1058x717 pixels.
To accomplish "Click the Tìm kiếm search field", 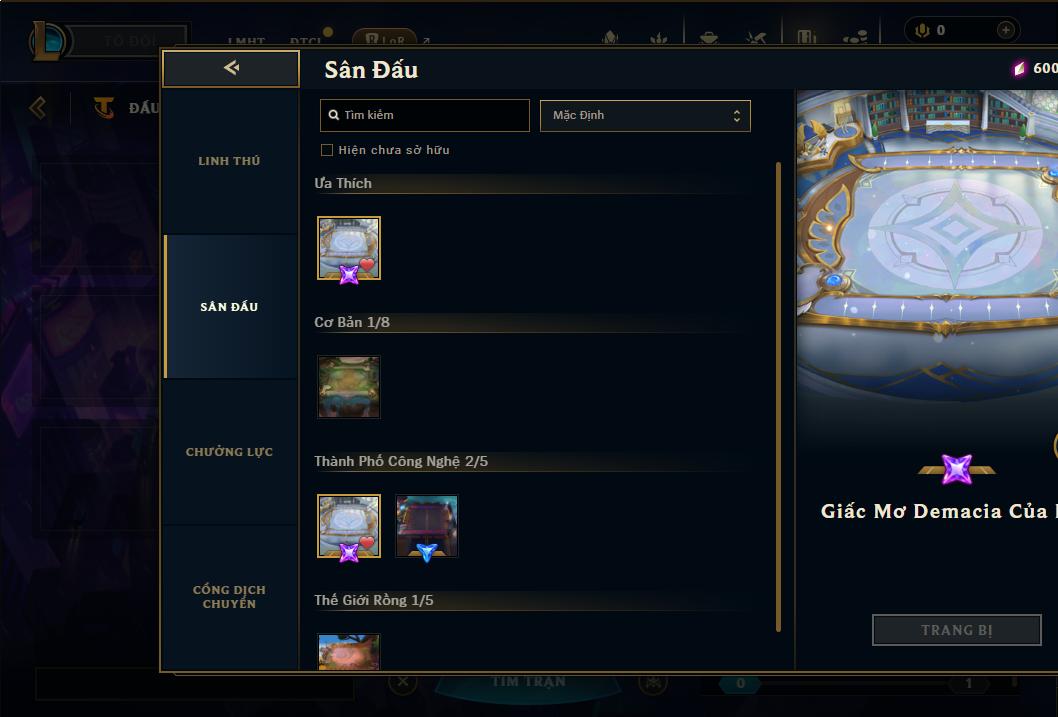I will 424,115.
